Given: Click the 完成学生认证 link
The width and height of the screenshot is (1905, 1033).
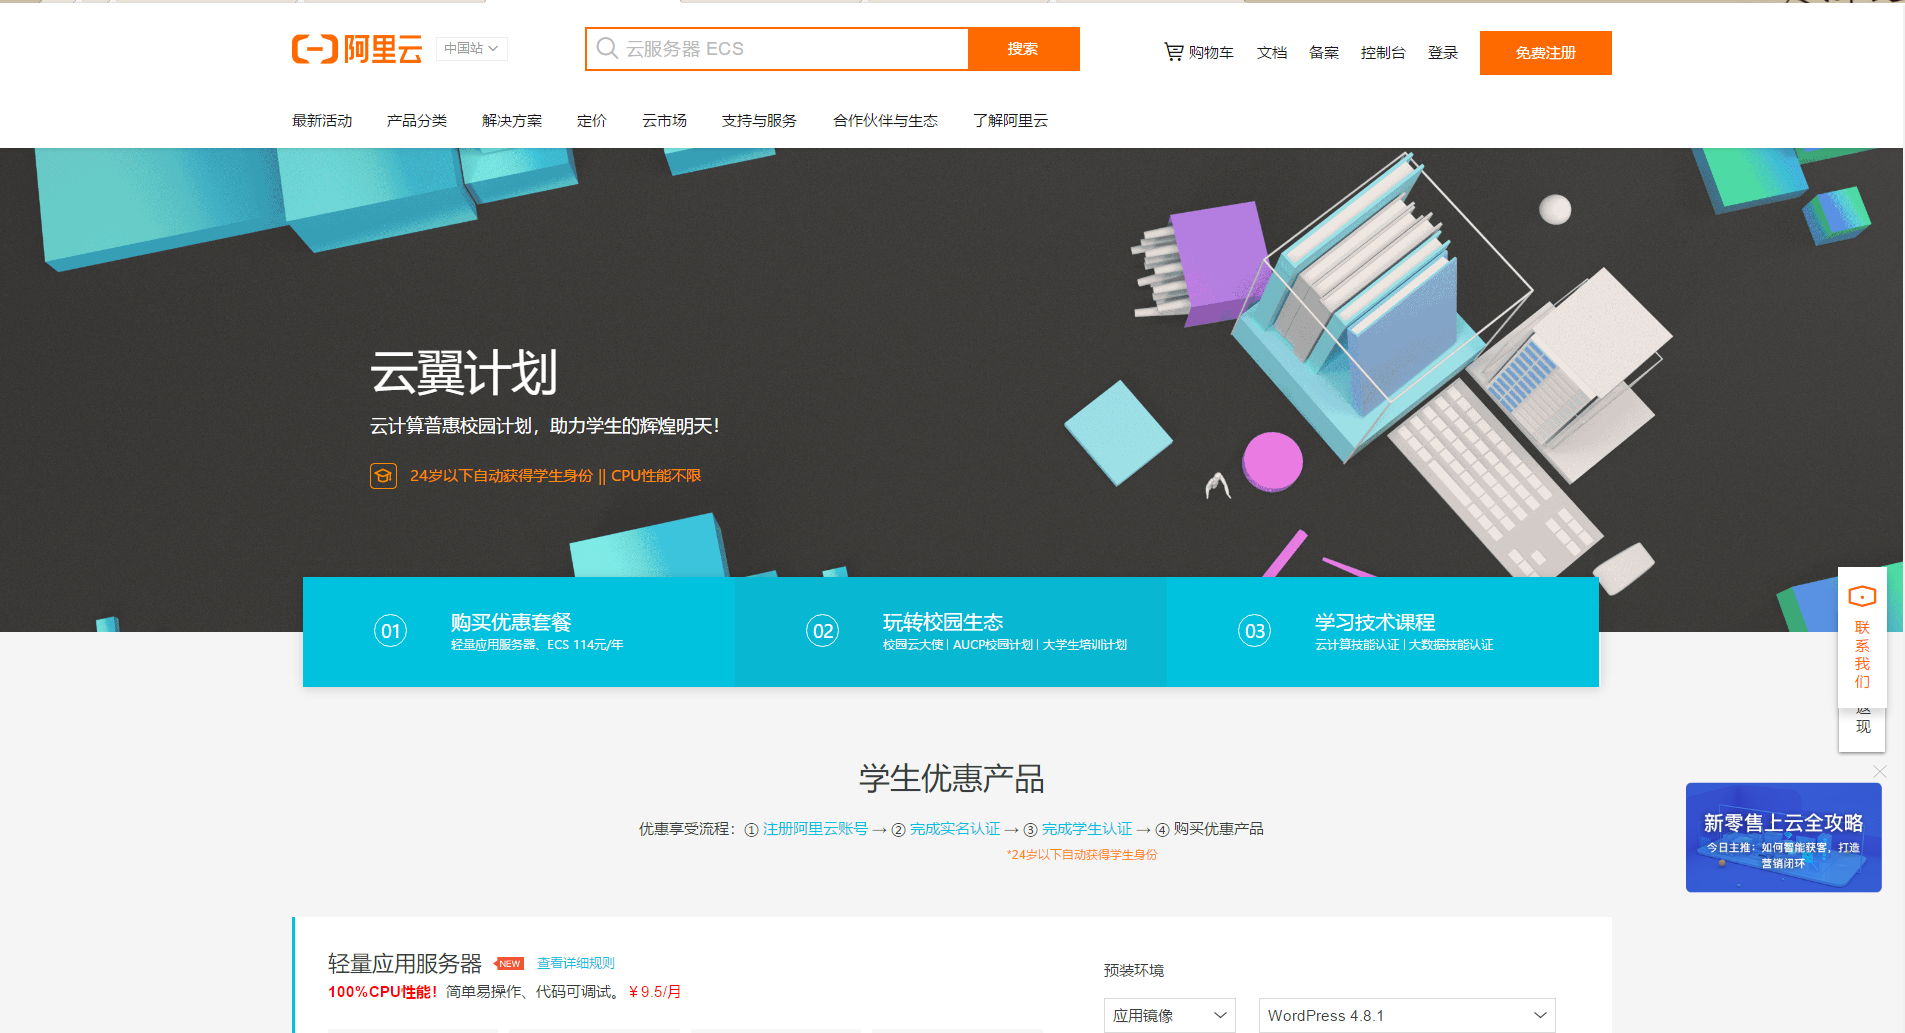Looking at the screenshot, I should click(1087, 829).
